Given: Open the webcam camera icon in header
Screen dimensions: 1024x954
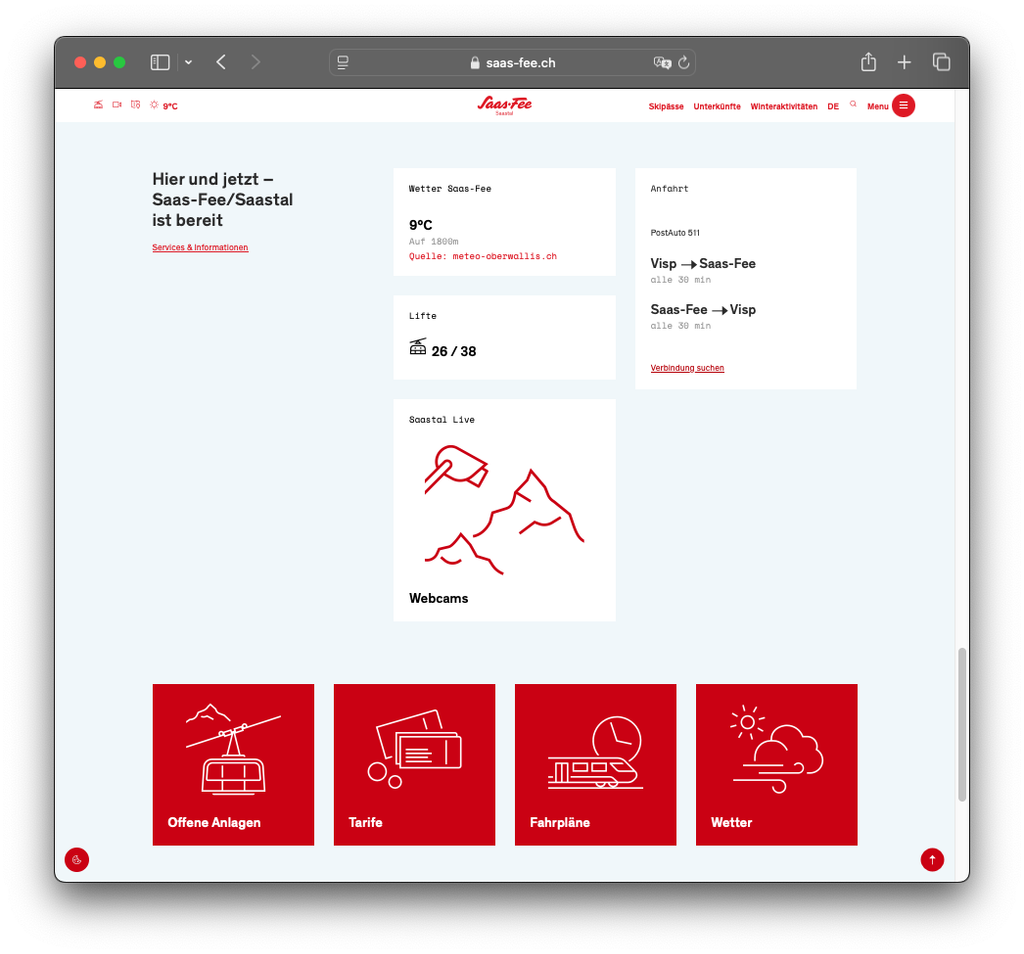Looking at the screenshot, I should pyautogui.click(x=117, y=105).
